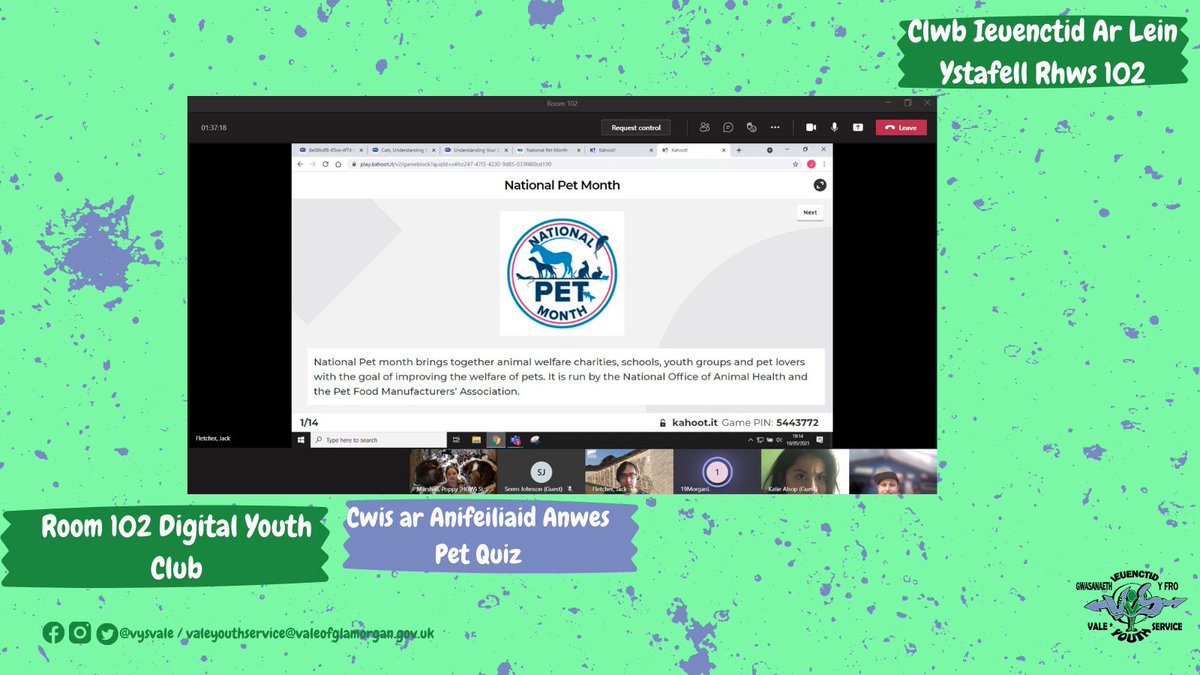The image size is (1200, 675).
Task: Open the taskbar volume control
Action: [x=778, y=440]
